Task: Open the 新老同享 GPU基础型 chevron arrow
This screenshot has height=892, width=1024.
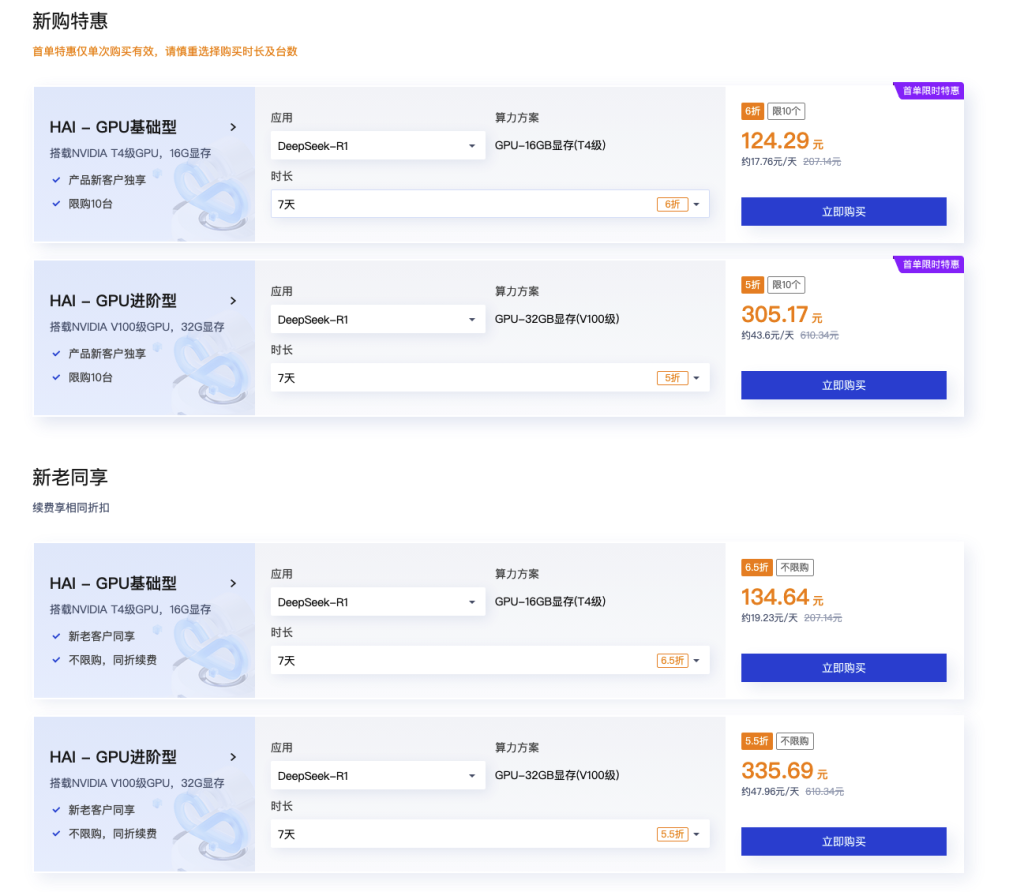Action: pos(233,584)
